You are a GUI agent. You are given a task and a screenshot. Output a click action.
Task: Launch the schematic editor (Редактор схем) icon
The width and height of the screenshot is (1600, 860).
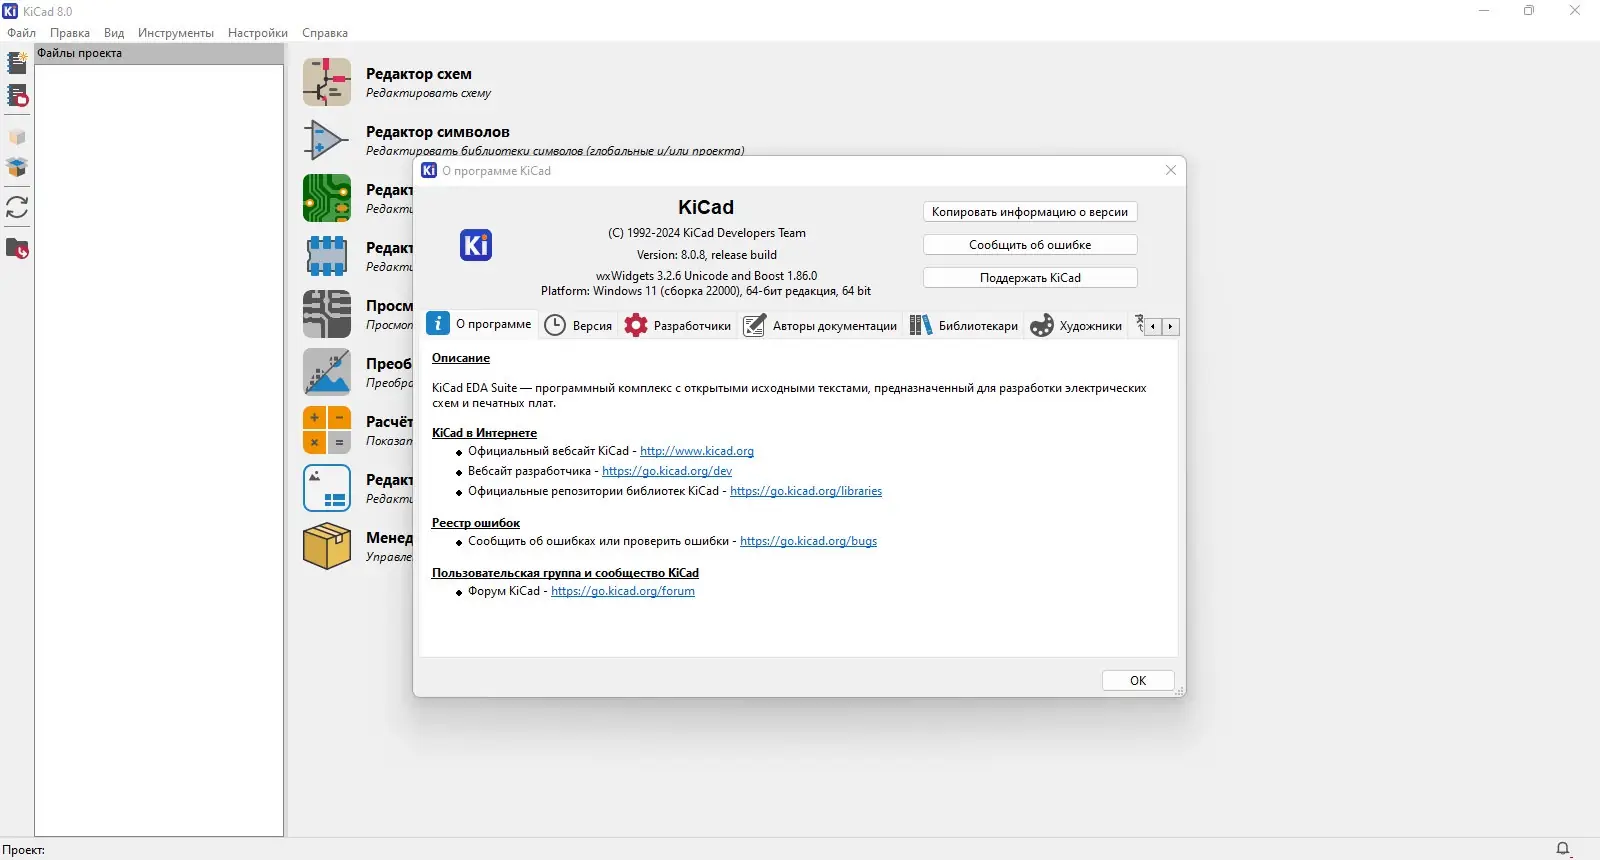pyautogui.click(x=327, y=82)
